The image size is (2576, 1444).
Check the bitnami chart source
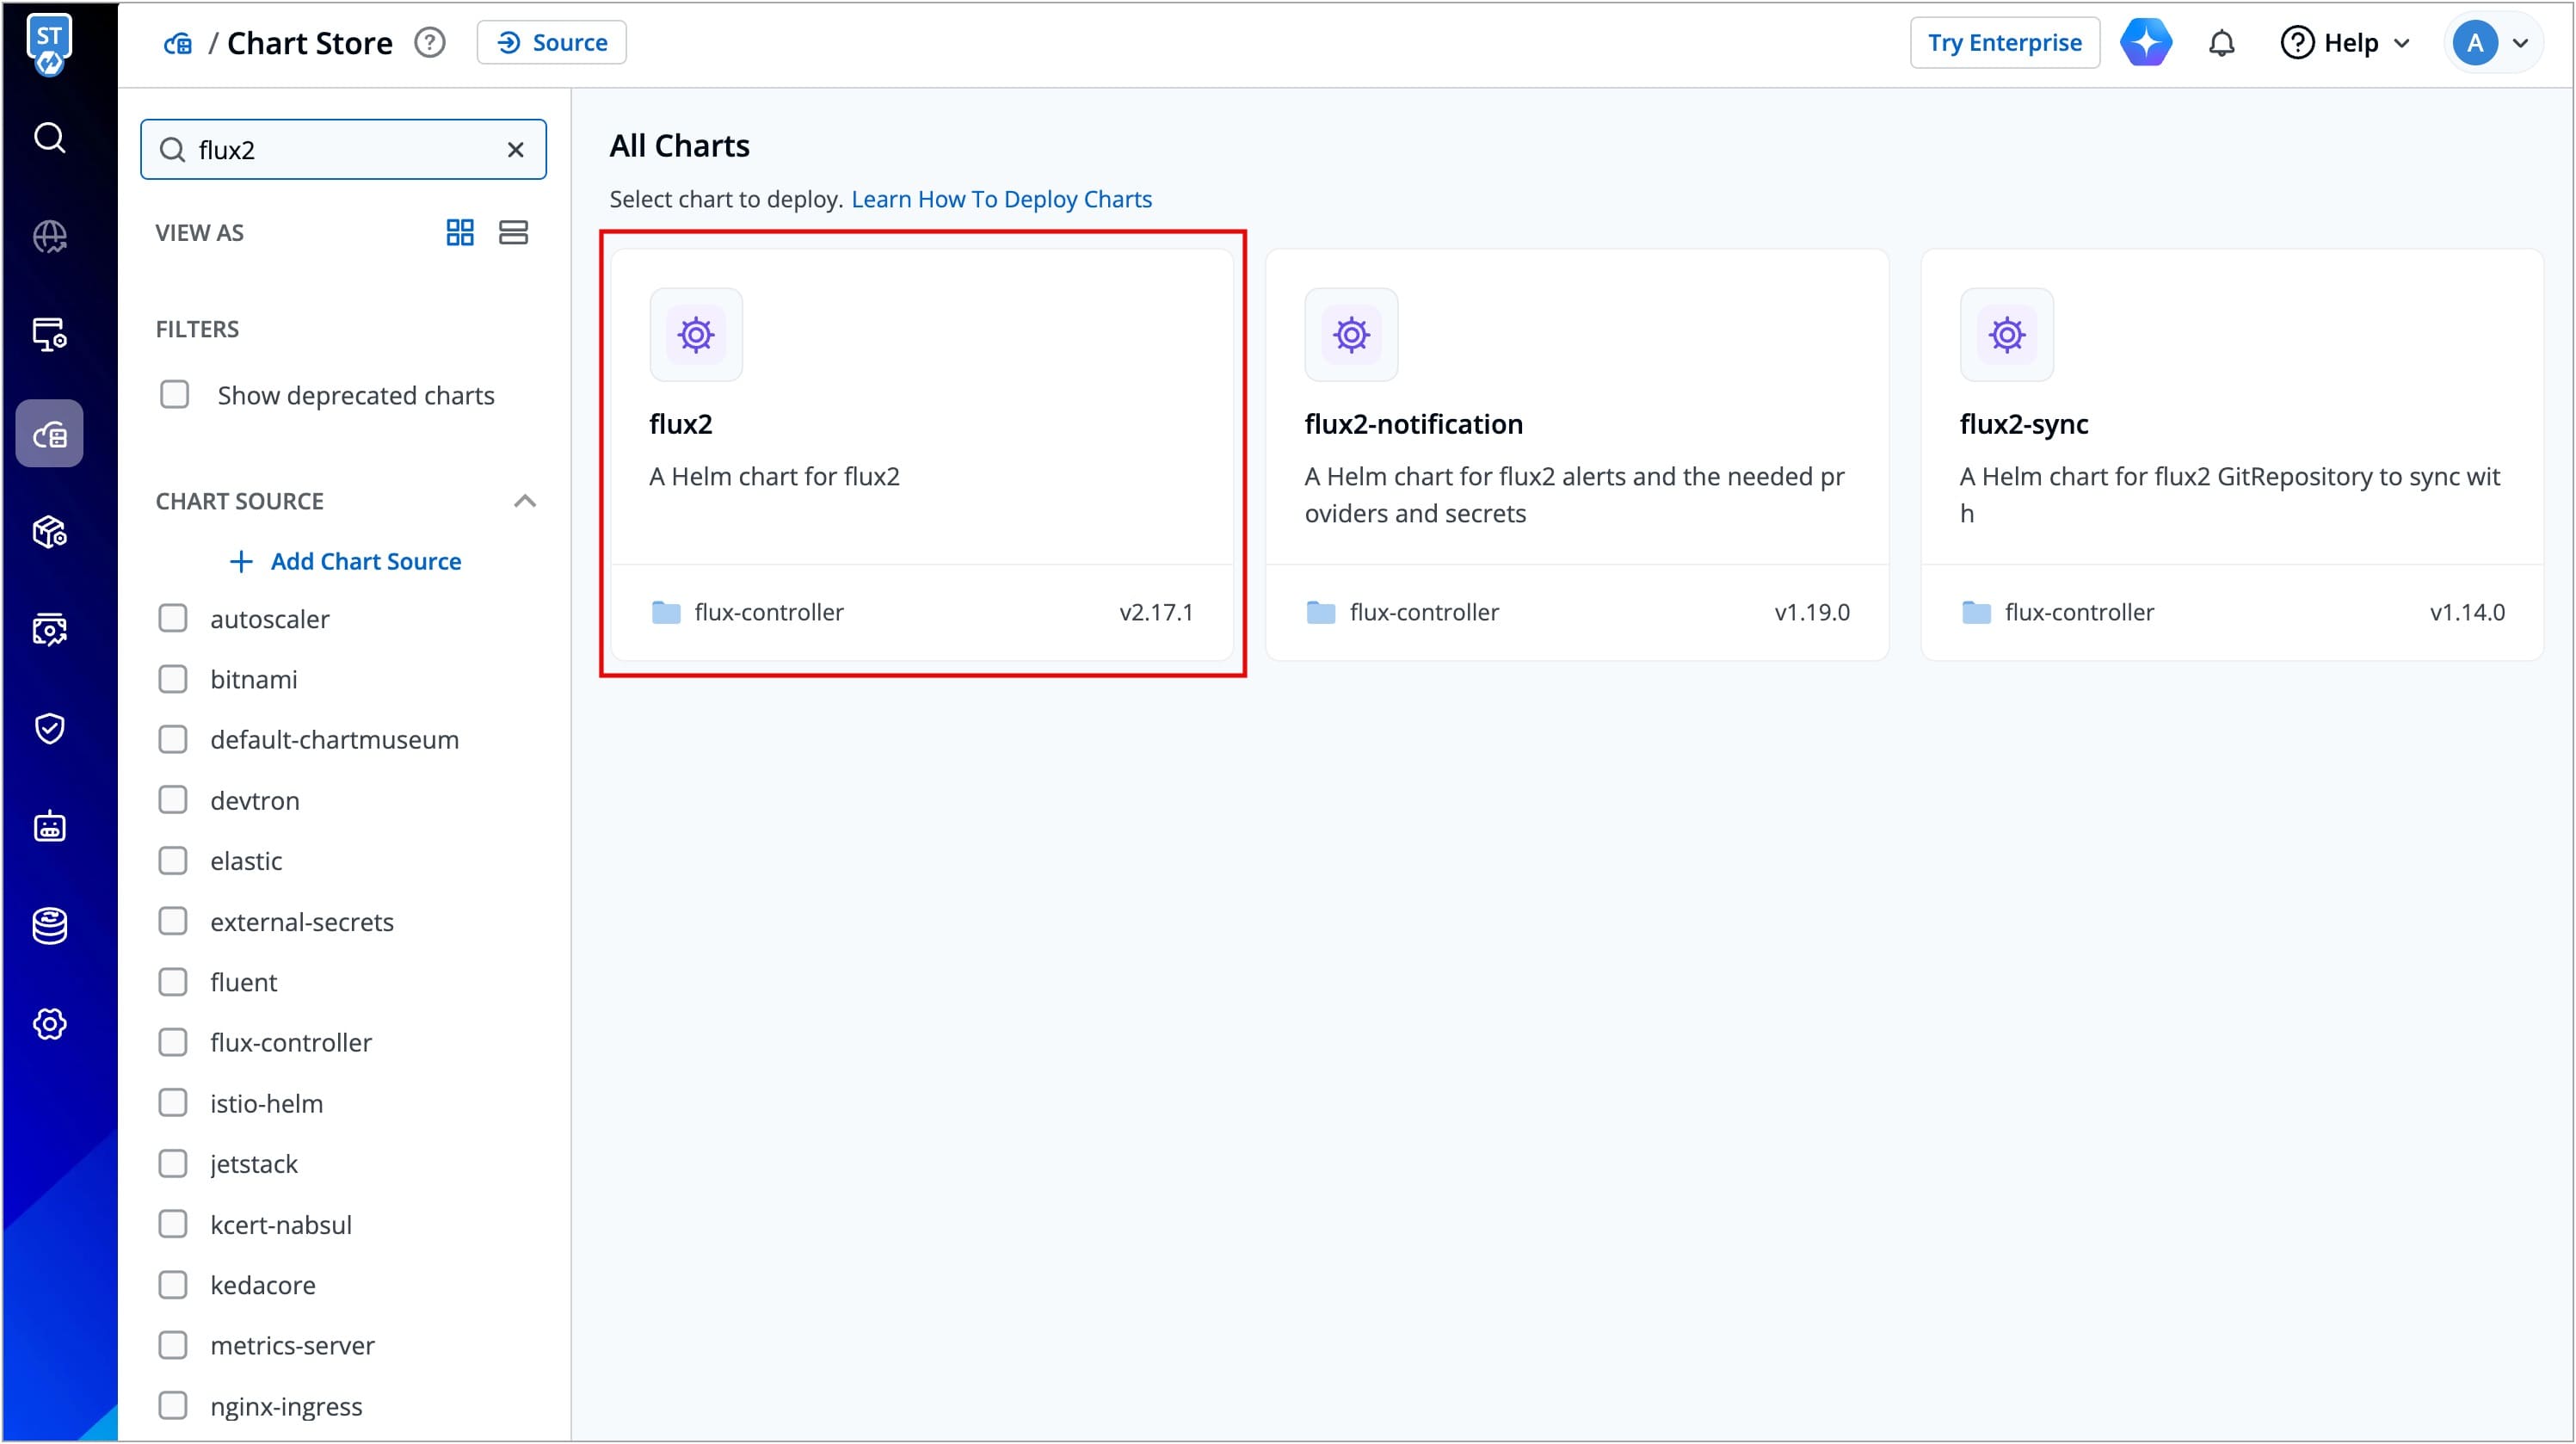click(173, 679)
